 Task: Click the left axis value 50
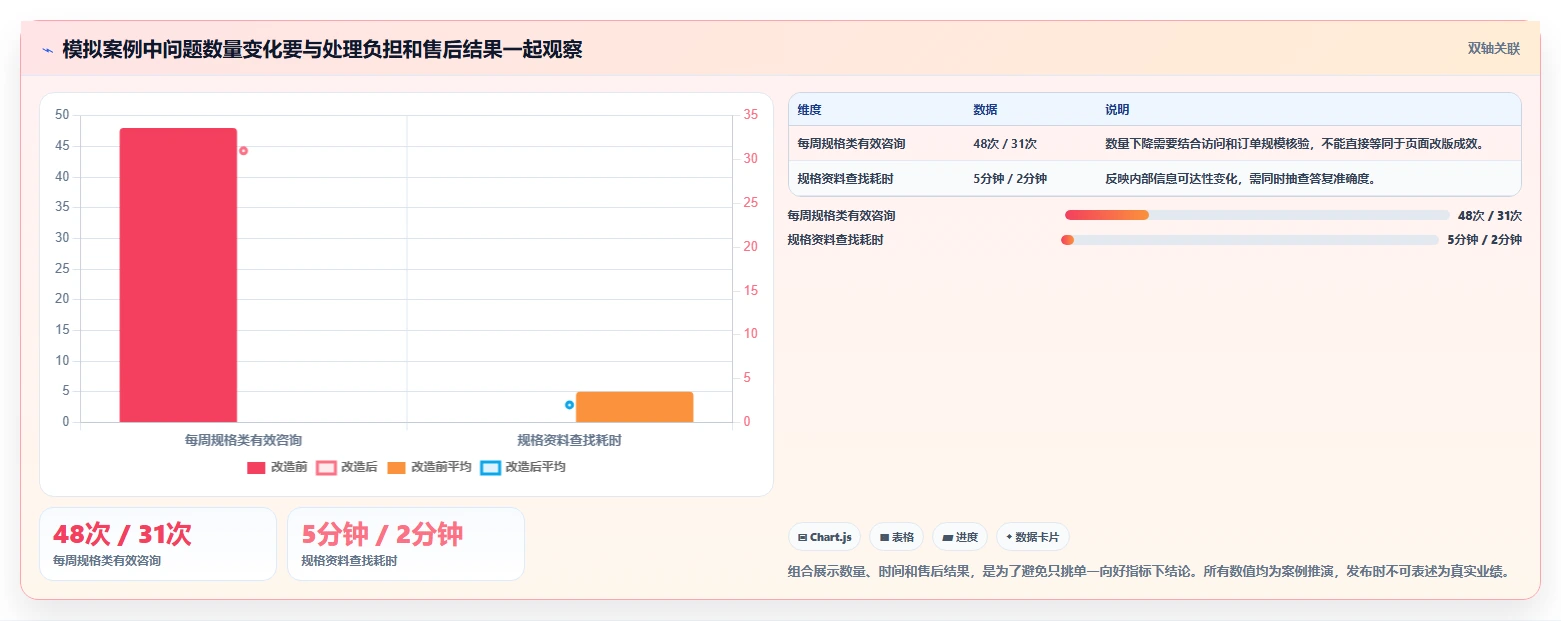click(62, 115)
